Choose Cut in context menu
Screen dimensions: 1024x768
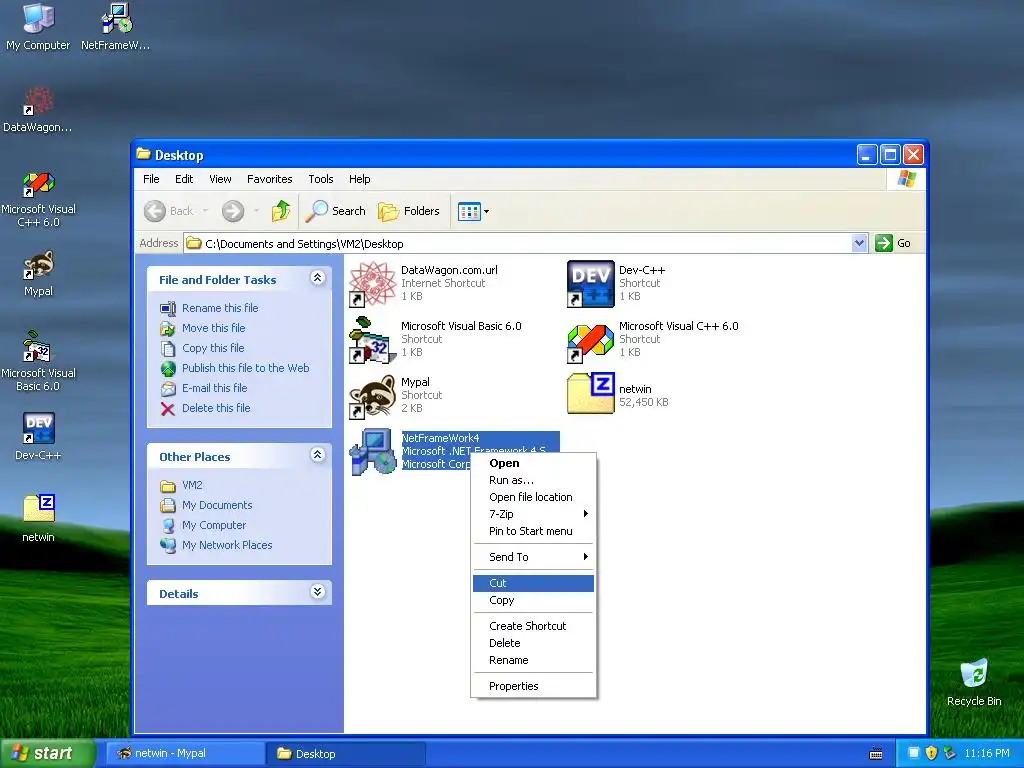click(533, 583)
